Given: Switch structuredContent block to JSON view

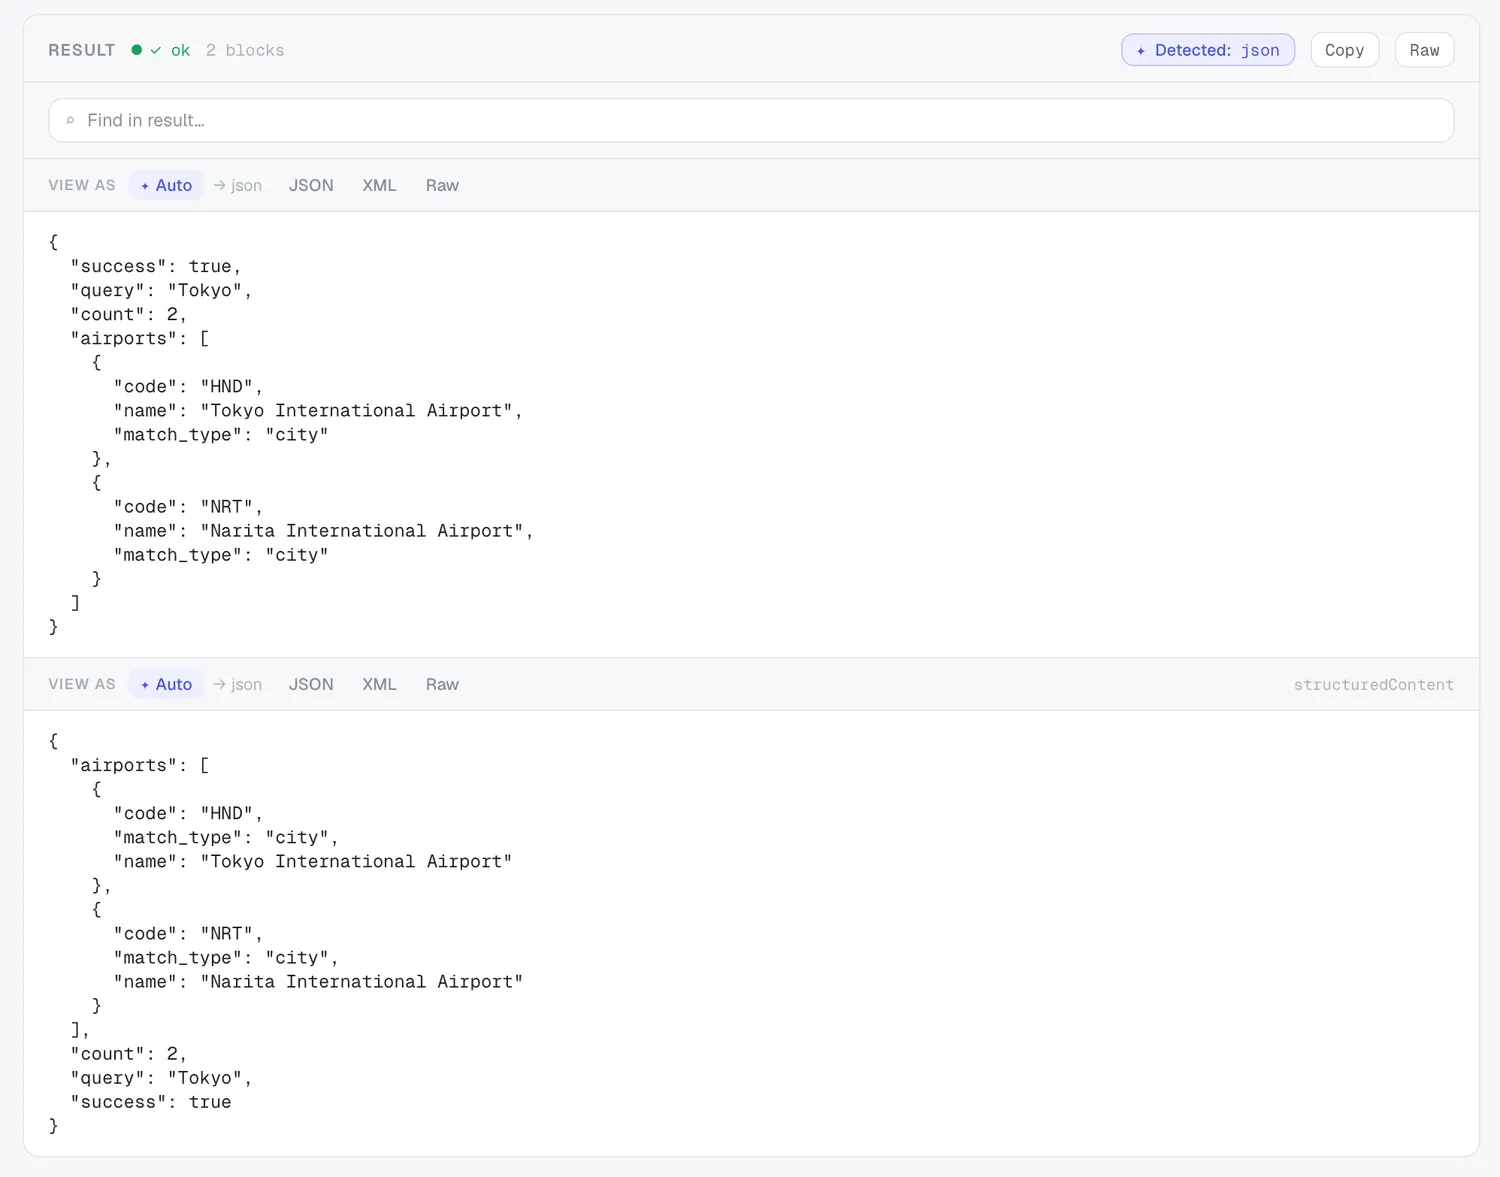Looking at the screenshot, I should pos(311,684).
